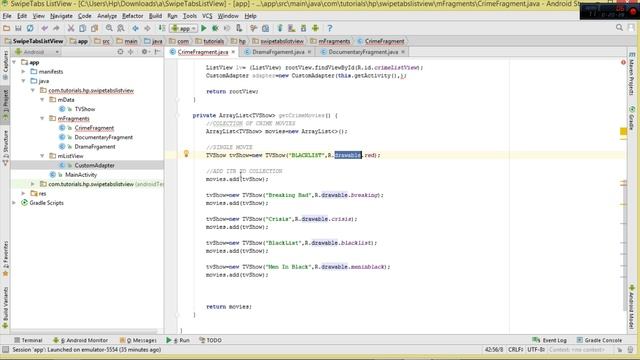Click the src breadcrumb in navigation bar

click(102, 41)
